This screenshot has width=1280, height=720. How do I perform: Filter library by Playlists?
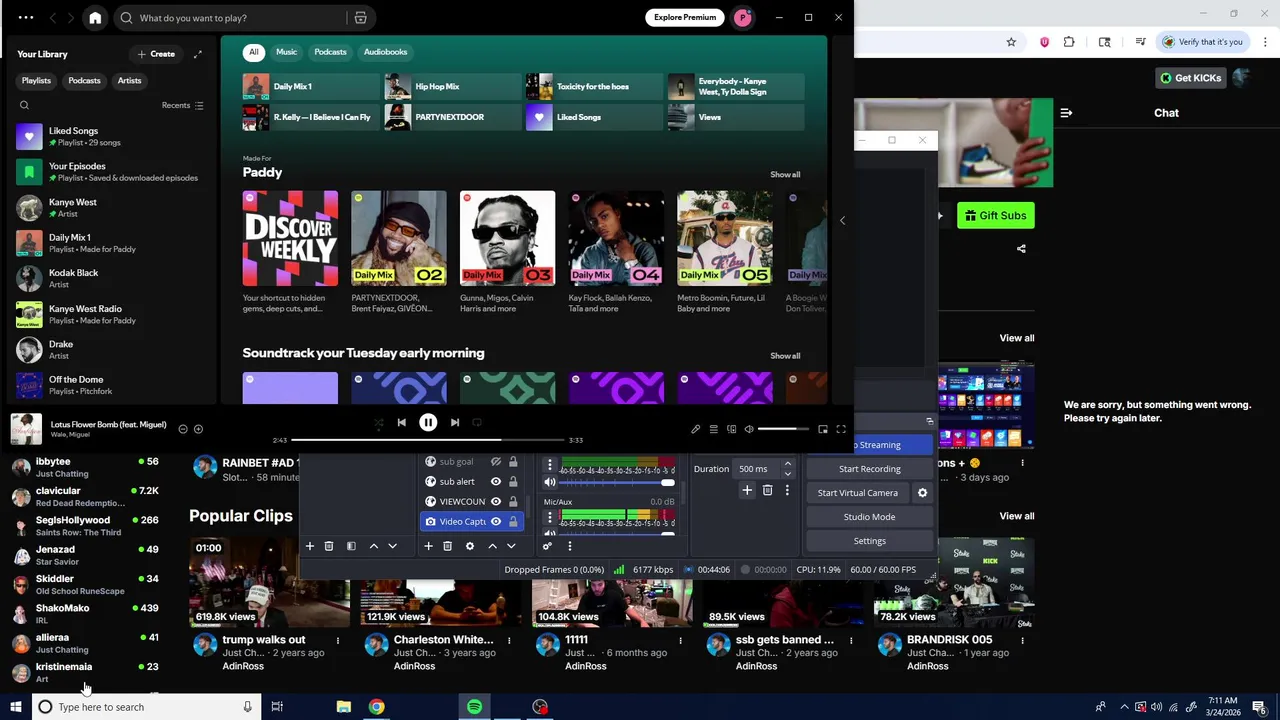tap(36, 80)
